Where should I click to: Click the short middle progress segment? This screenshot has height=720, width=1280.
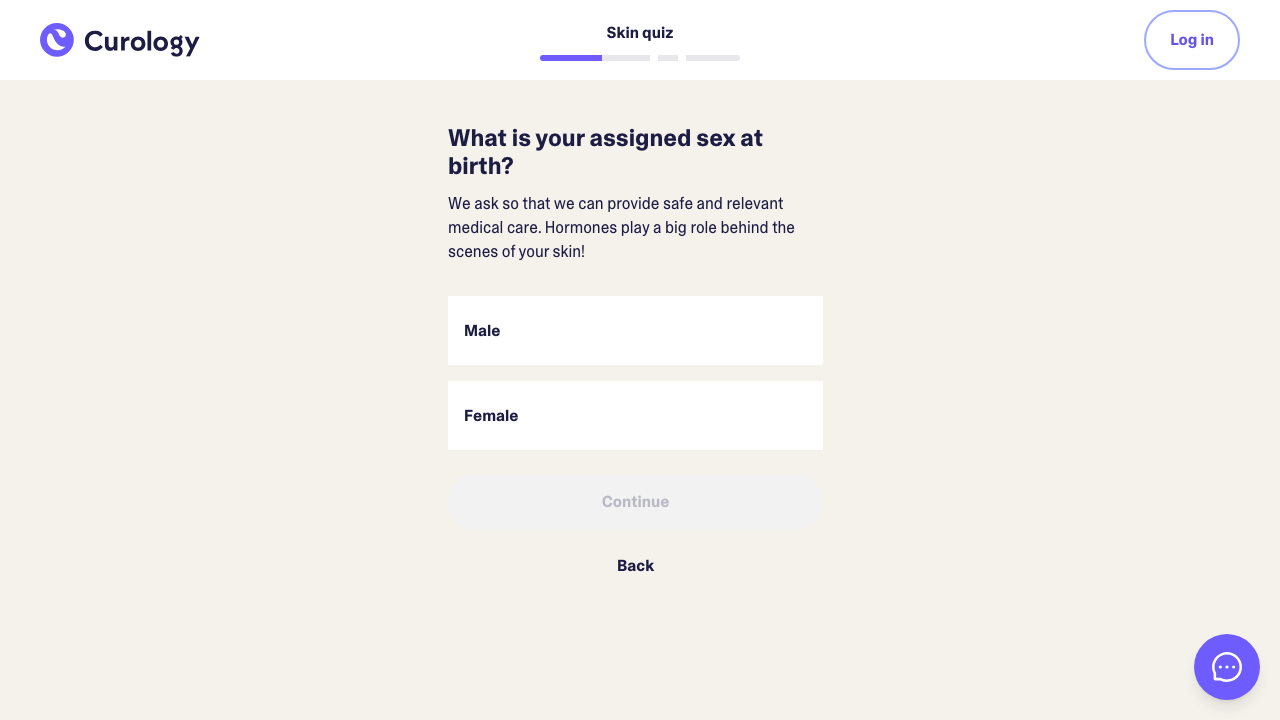point(668,58)
